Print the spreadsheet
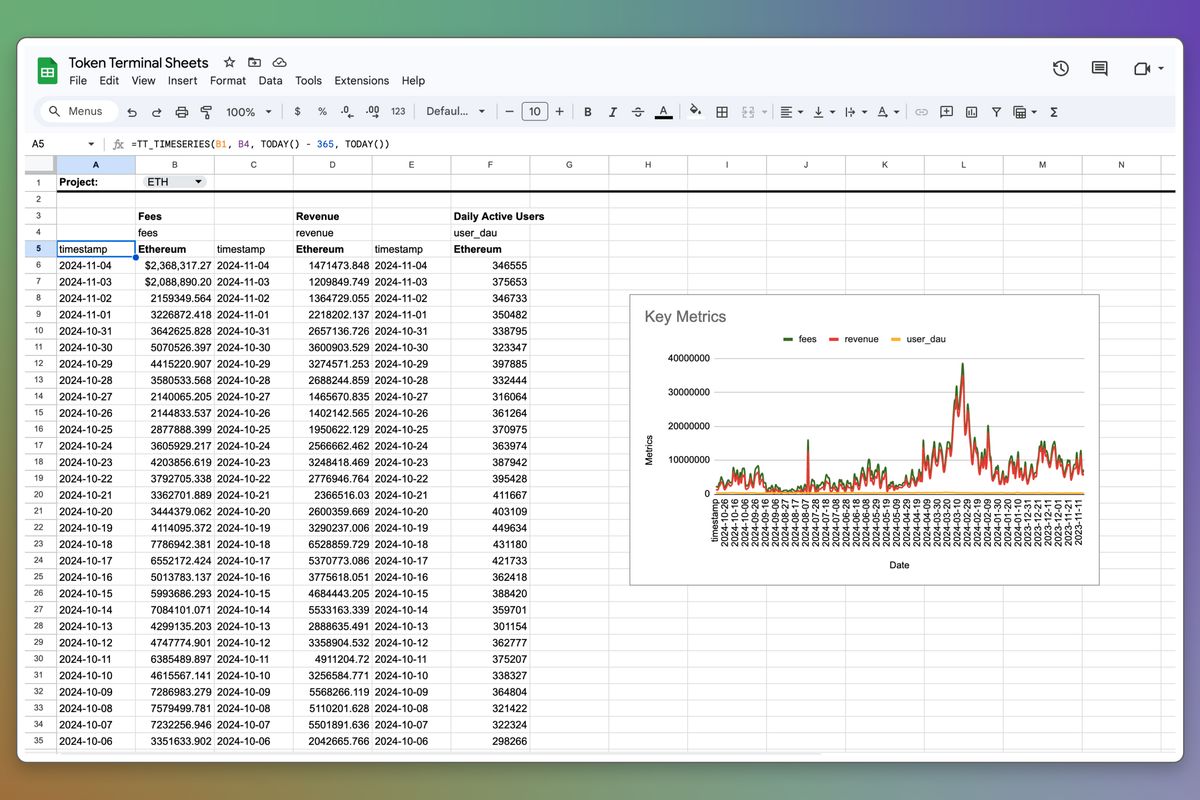1200x800 pixels. (182, 112)
